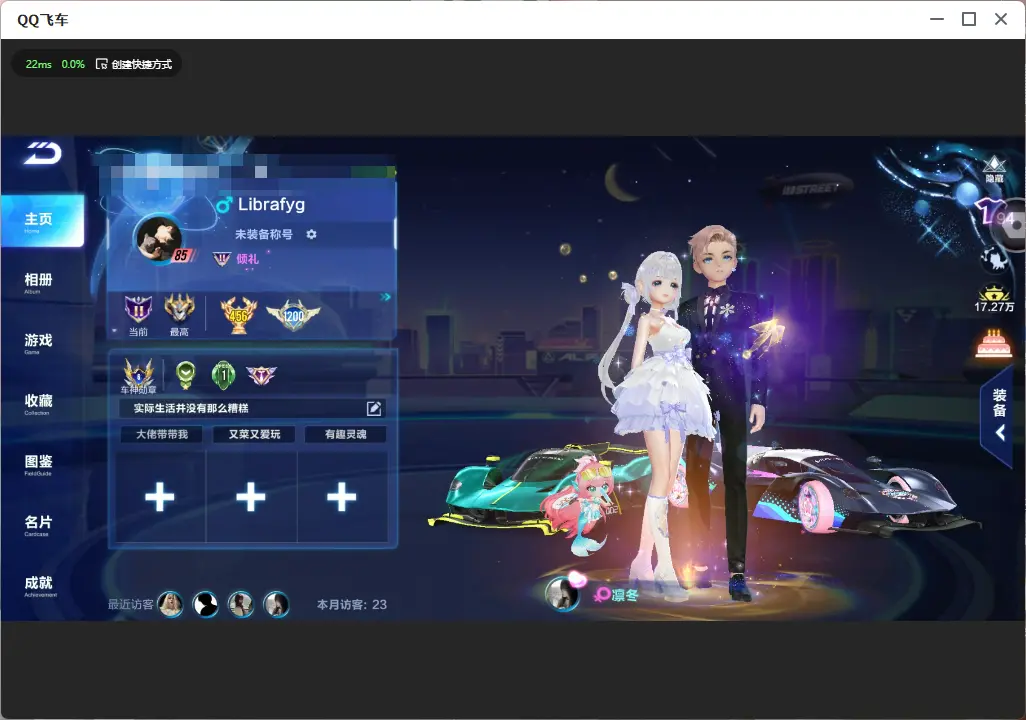Click the back arrow logo icon
The width and height of the screenshot is (1026, 720).
click(x=43, y=153)
